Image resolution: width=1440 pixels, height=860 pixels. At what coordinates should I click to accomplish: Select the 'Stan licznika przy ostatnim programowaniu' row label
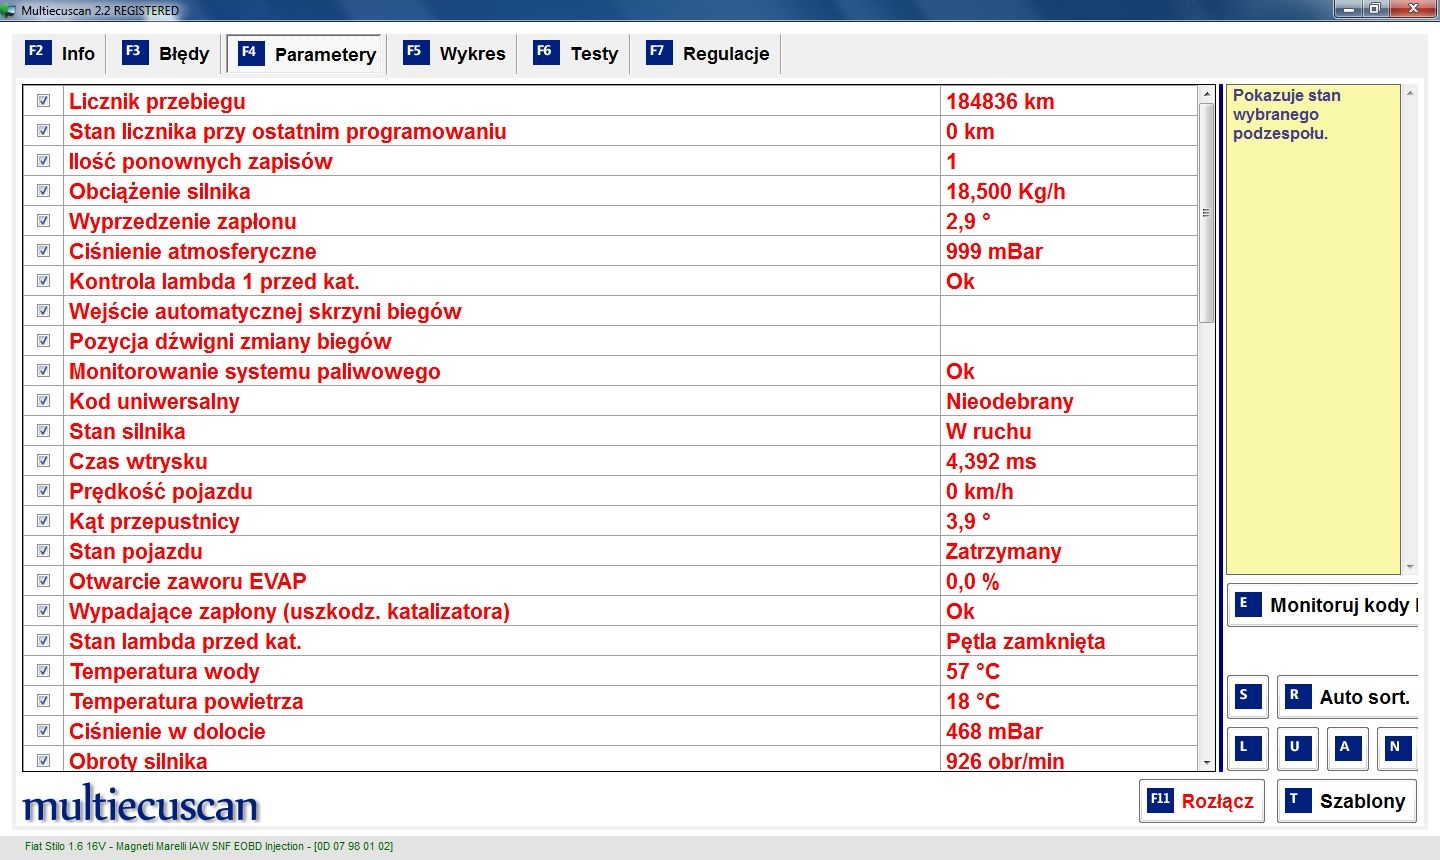[x=288, y=131]
